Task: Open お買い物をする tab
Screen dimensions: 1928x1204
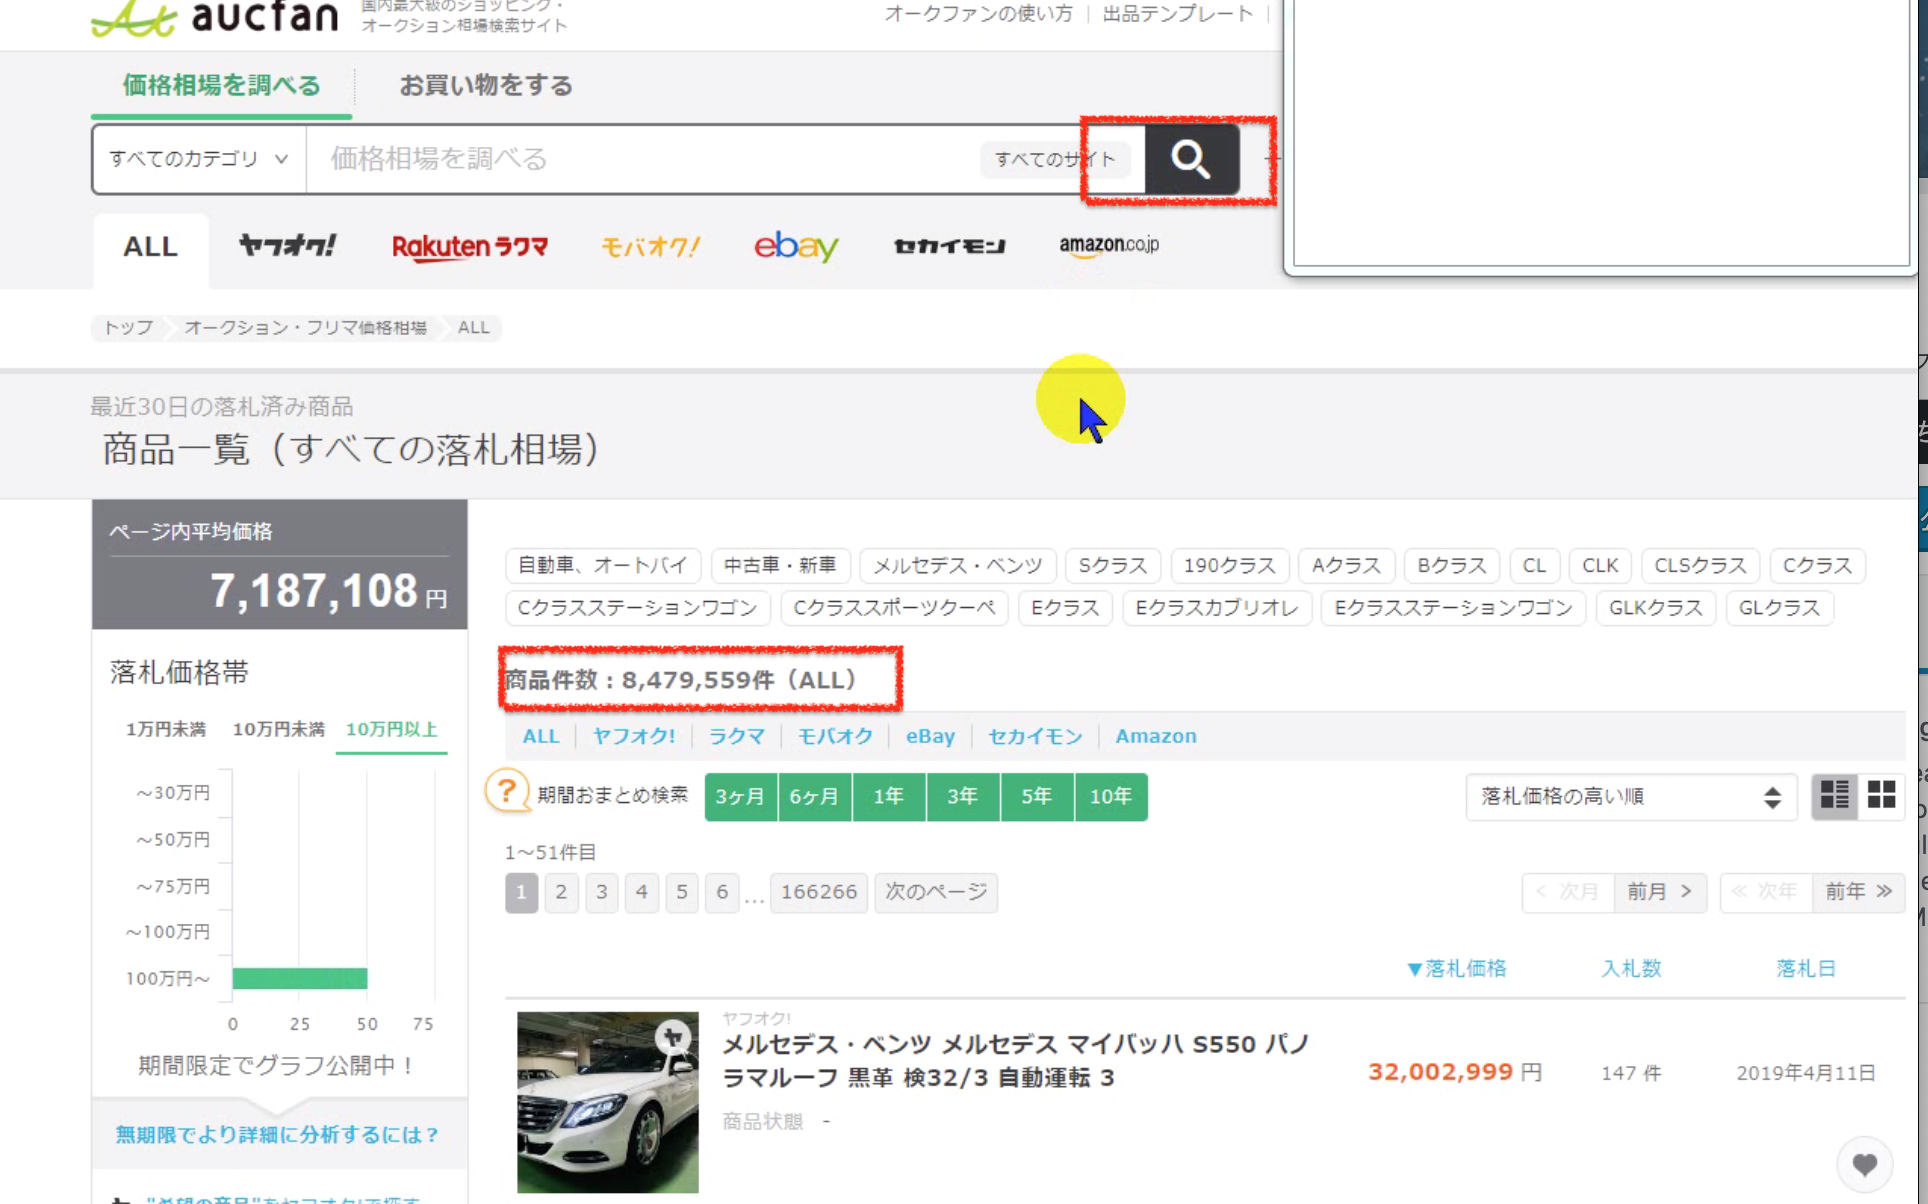Action: (486, 85)
